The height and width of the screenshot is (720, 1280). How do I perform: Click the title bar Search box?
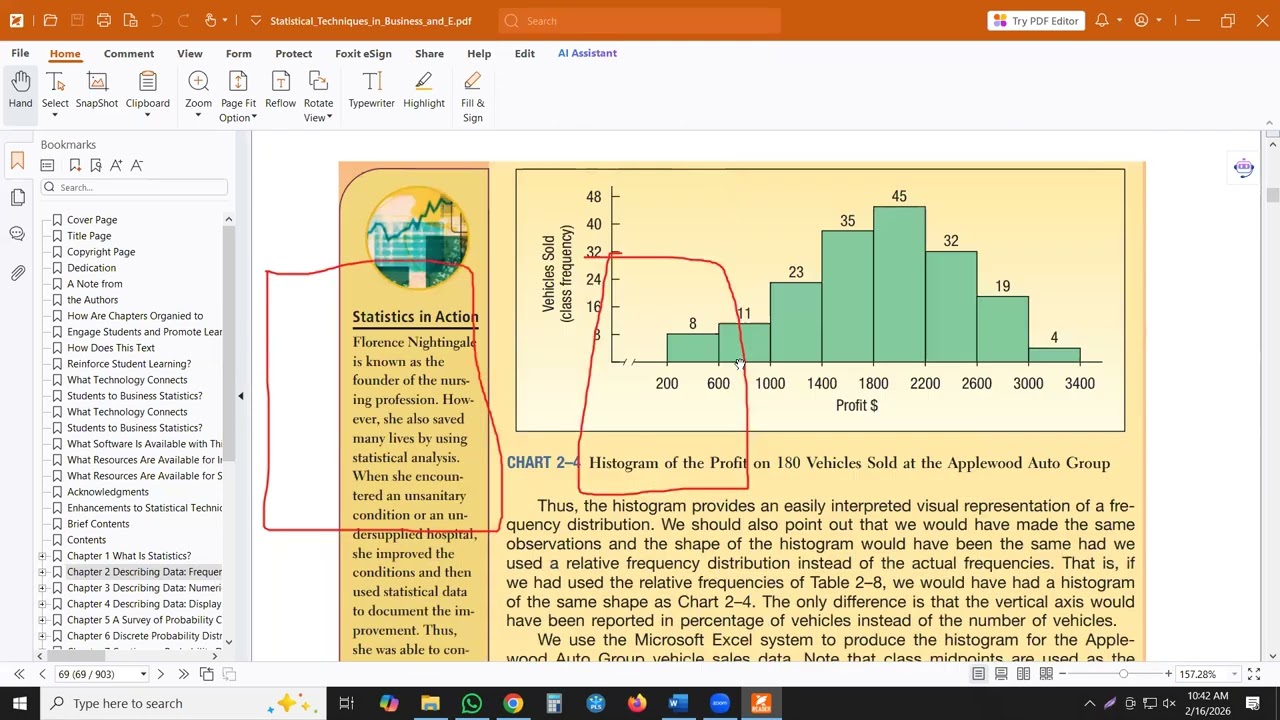640,20
